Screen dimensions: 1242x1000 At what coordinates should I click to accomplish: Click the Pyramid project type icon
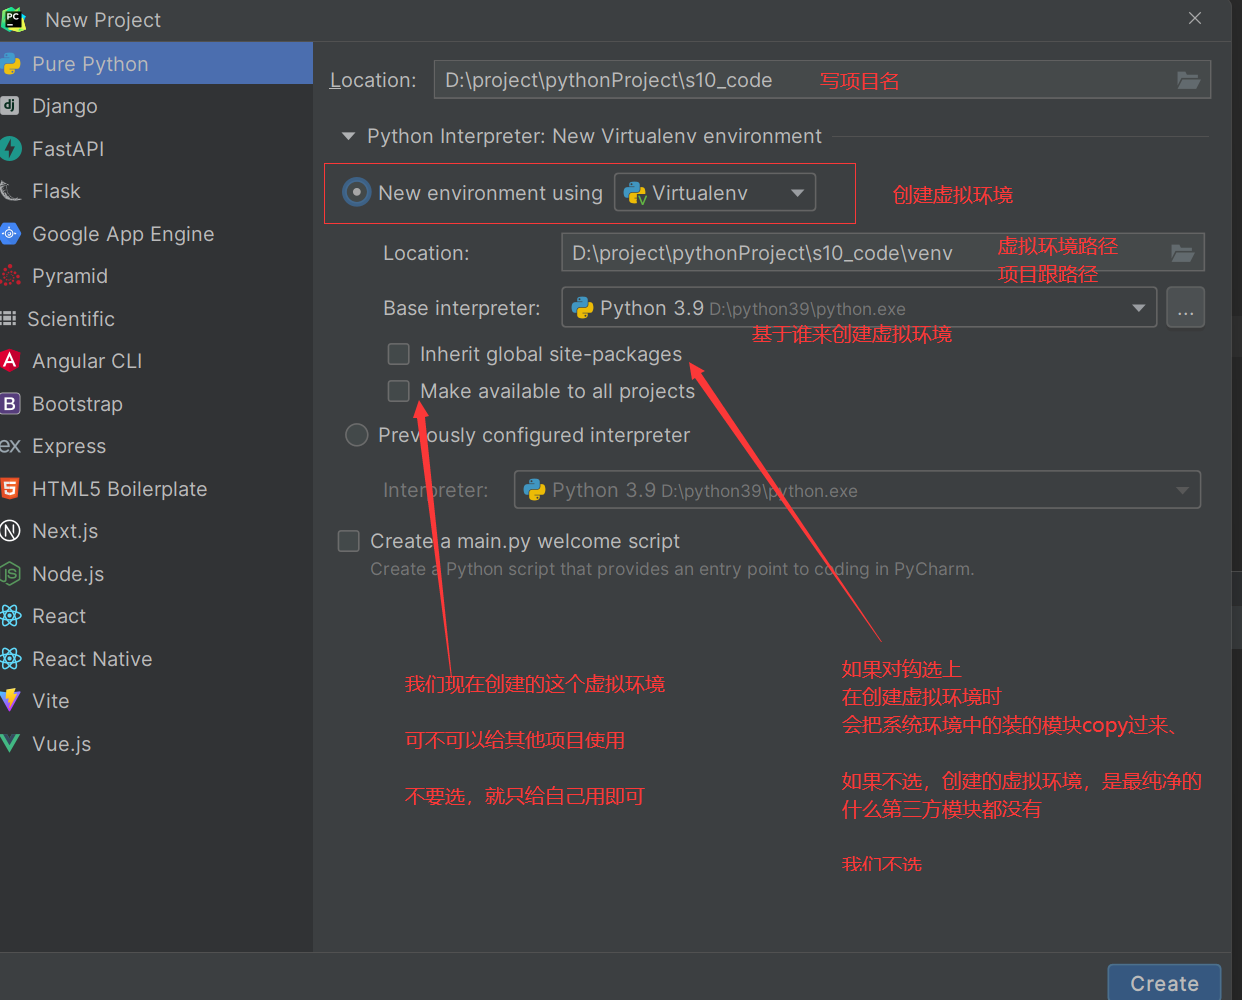[10, 276]
